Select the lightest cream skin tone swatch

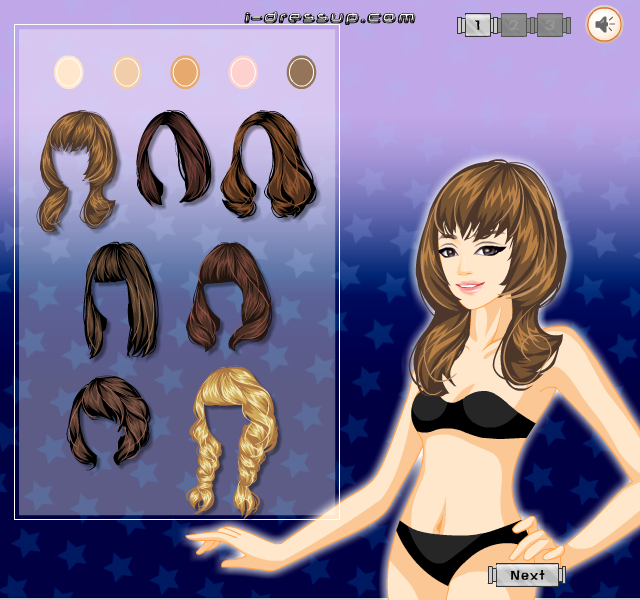click(x=69, y=72)
